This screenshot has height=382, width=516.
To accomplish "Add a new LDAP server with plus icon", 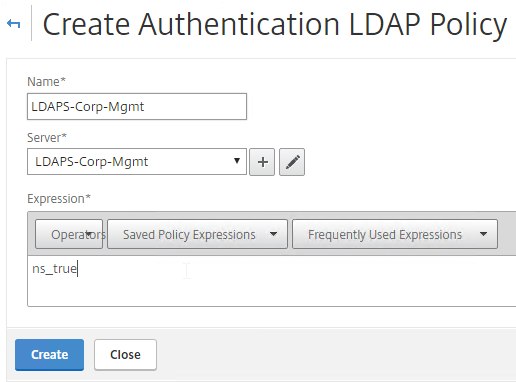I will pos(262,162).
